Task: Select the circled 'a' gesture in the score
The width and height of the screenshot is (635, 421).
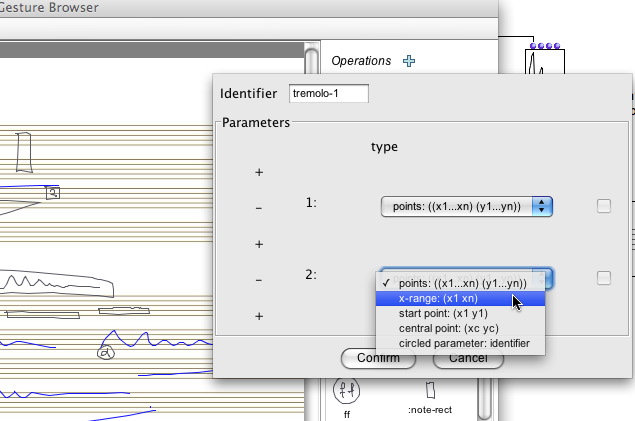Action: tap(106, 353)
